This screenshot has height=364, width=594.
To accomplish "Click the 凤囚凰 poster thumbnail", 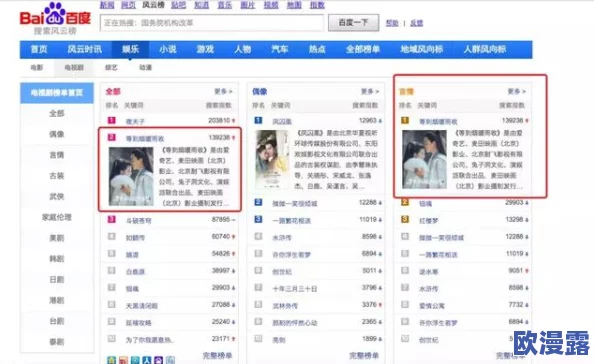I will pyautogui.click(x=272, y=159).
